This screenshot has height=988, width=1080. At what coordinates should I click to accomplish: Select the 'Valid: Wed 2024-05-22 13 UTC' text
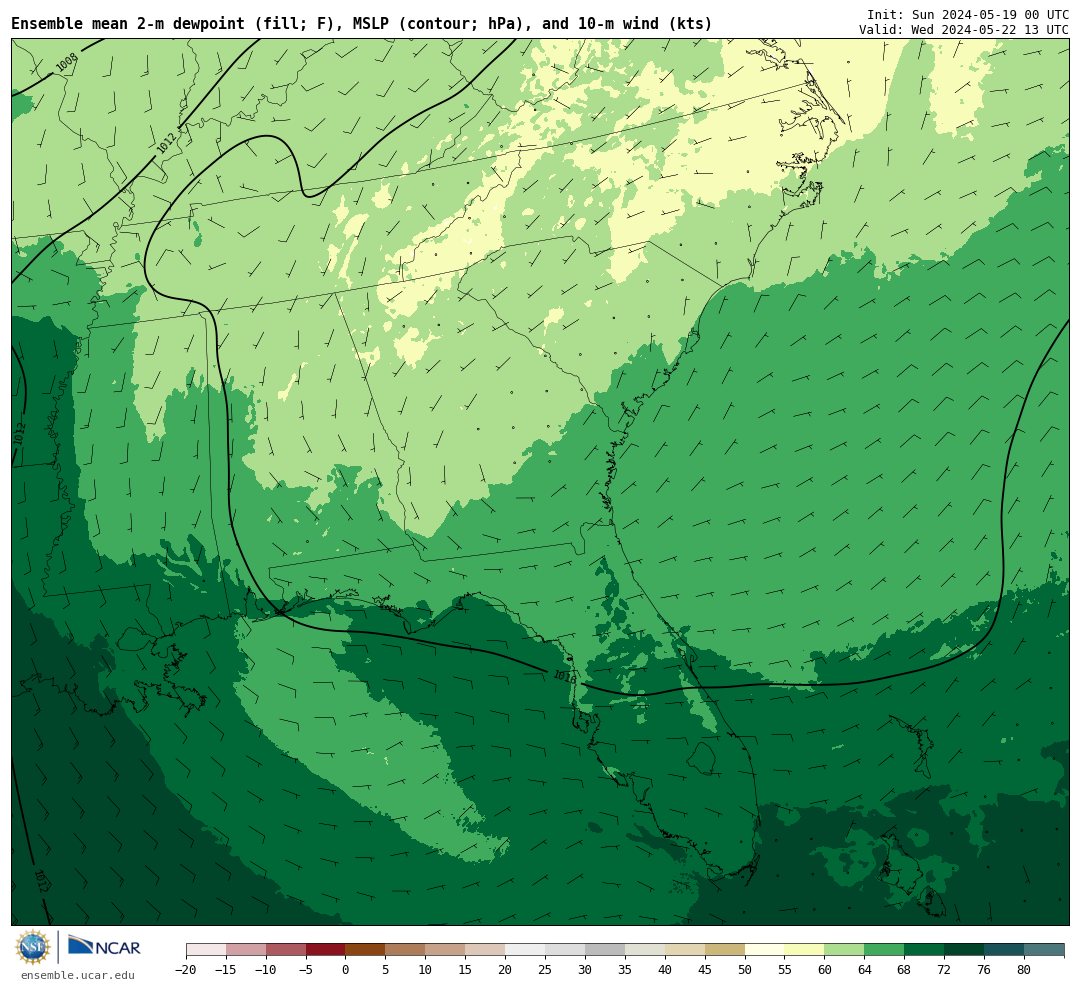[x=964, y=30]
